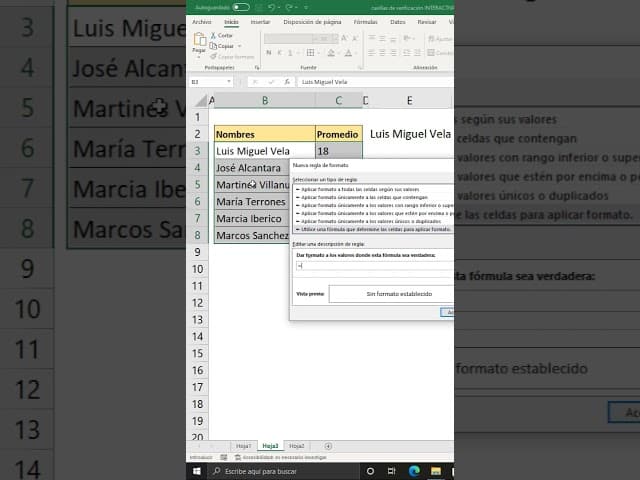640x480 pixels.
Task: Switch to the Insertar ribbon tab
Action: click(260, 22)
